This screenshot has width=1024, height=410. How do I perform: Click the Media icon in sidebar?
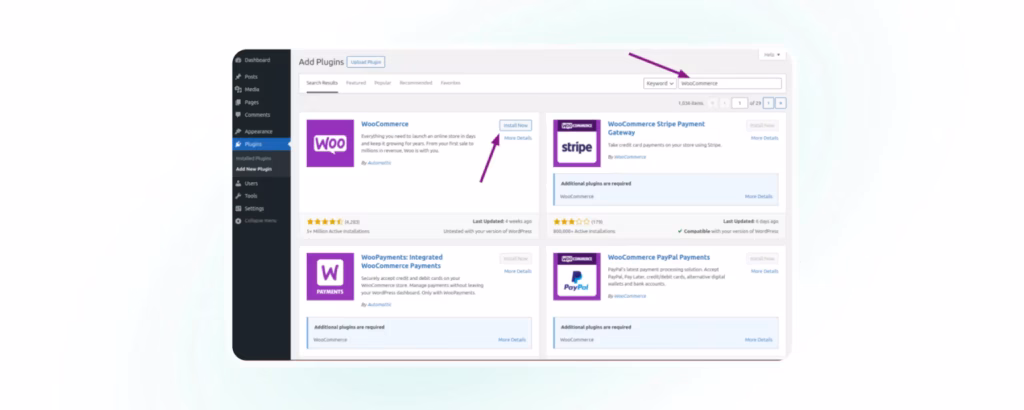tap(238, 89)
